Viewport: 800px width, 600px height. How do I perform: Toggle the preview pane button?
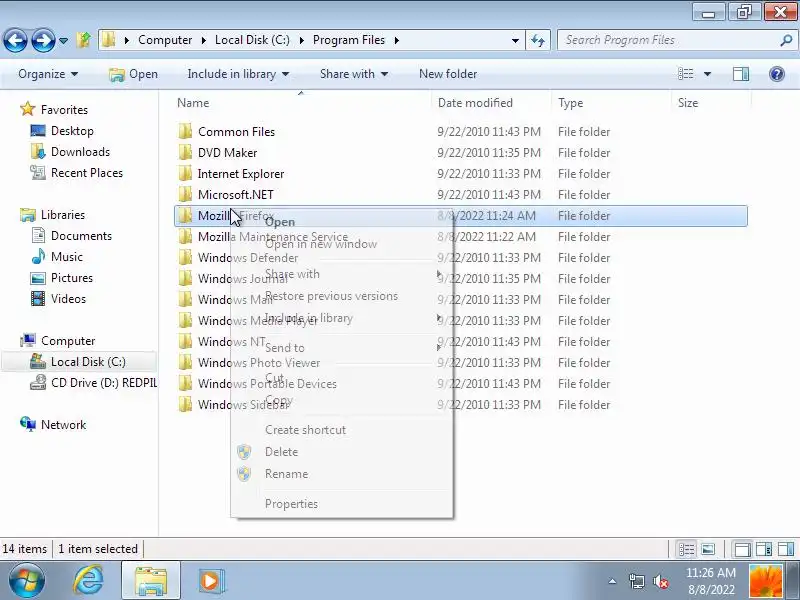[741, 74]
